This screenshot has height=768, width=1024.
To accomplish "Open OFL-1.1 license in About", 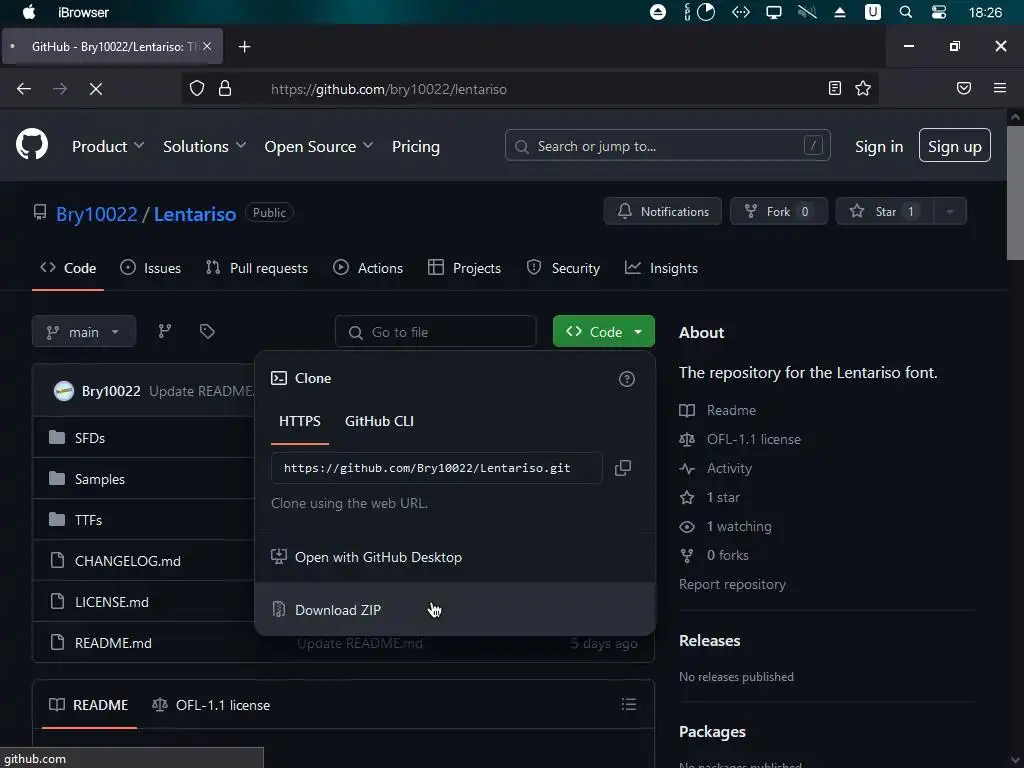I will coord(753,440).
